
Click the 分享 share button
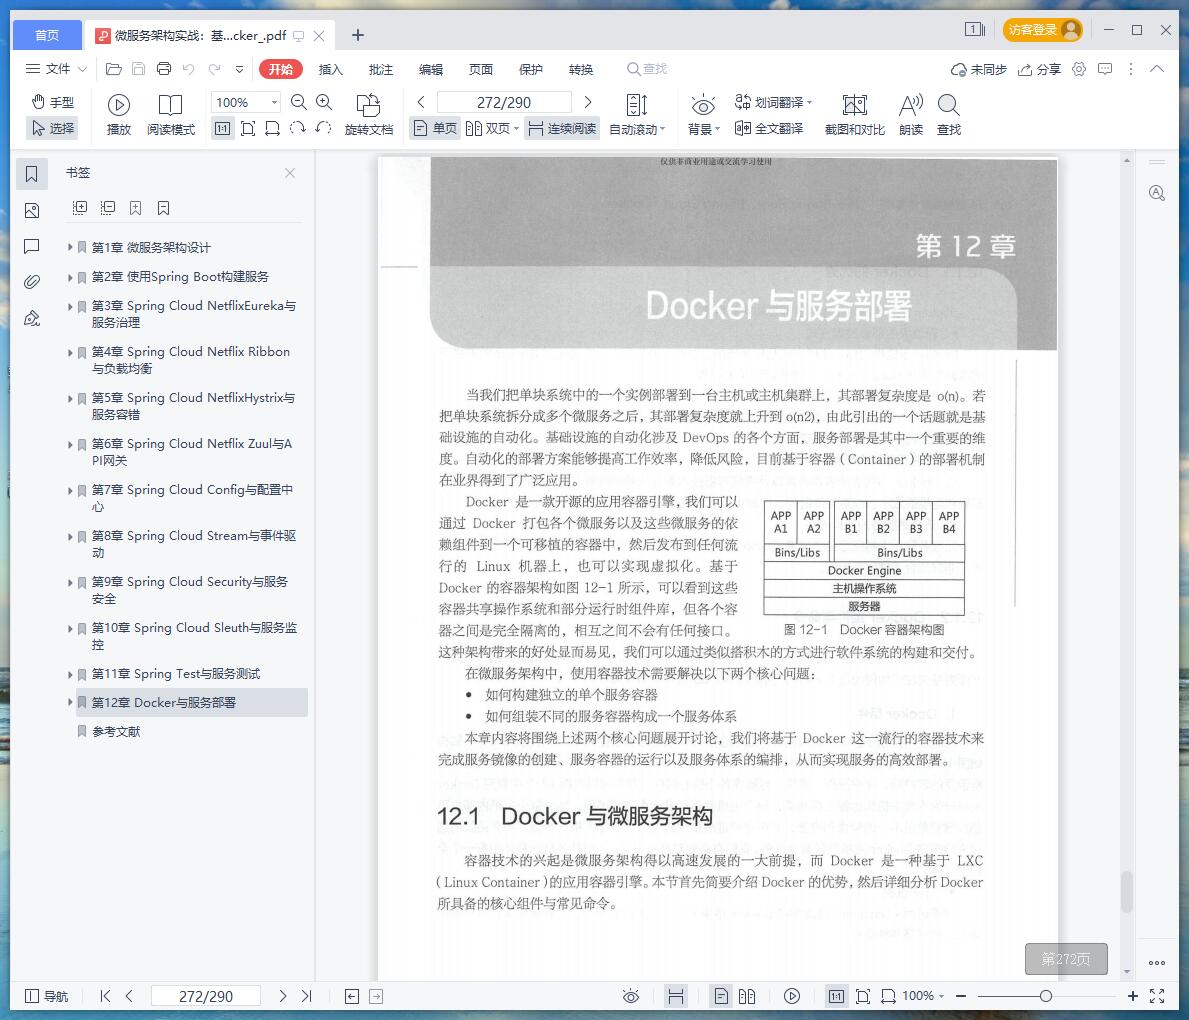(1039, 69)
